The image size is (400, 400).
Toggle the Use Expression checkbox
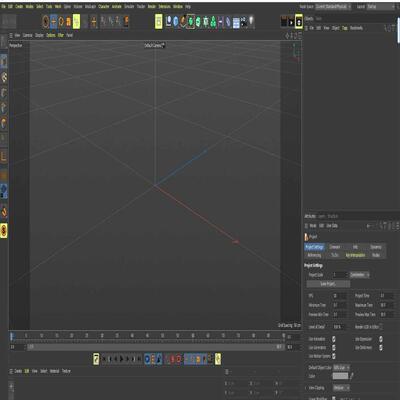[381, 339]
